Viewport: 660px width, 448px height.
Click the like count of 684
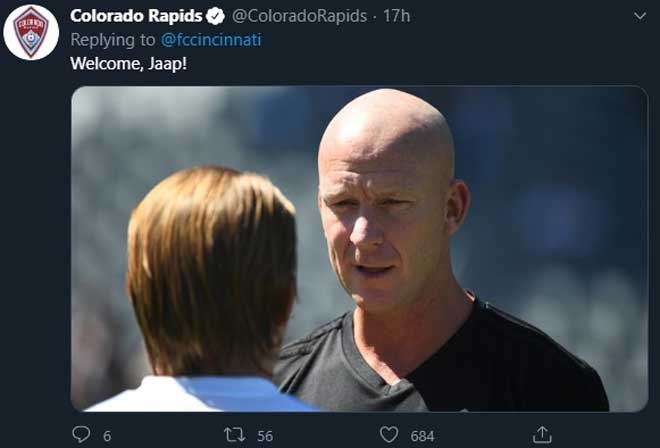pyautogui.click(x=422, y=436)
